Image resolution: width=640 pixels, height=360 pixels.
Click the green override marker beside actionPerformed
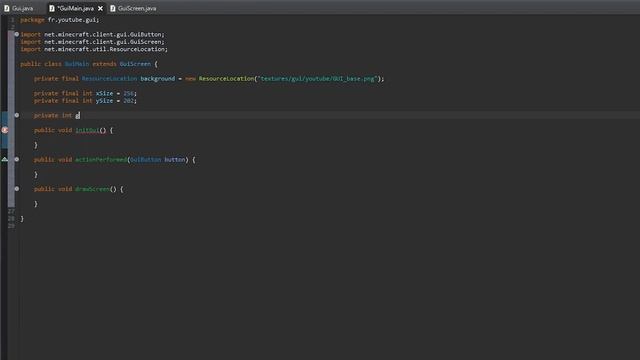[4, 159]
